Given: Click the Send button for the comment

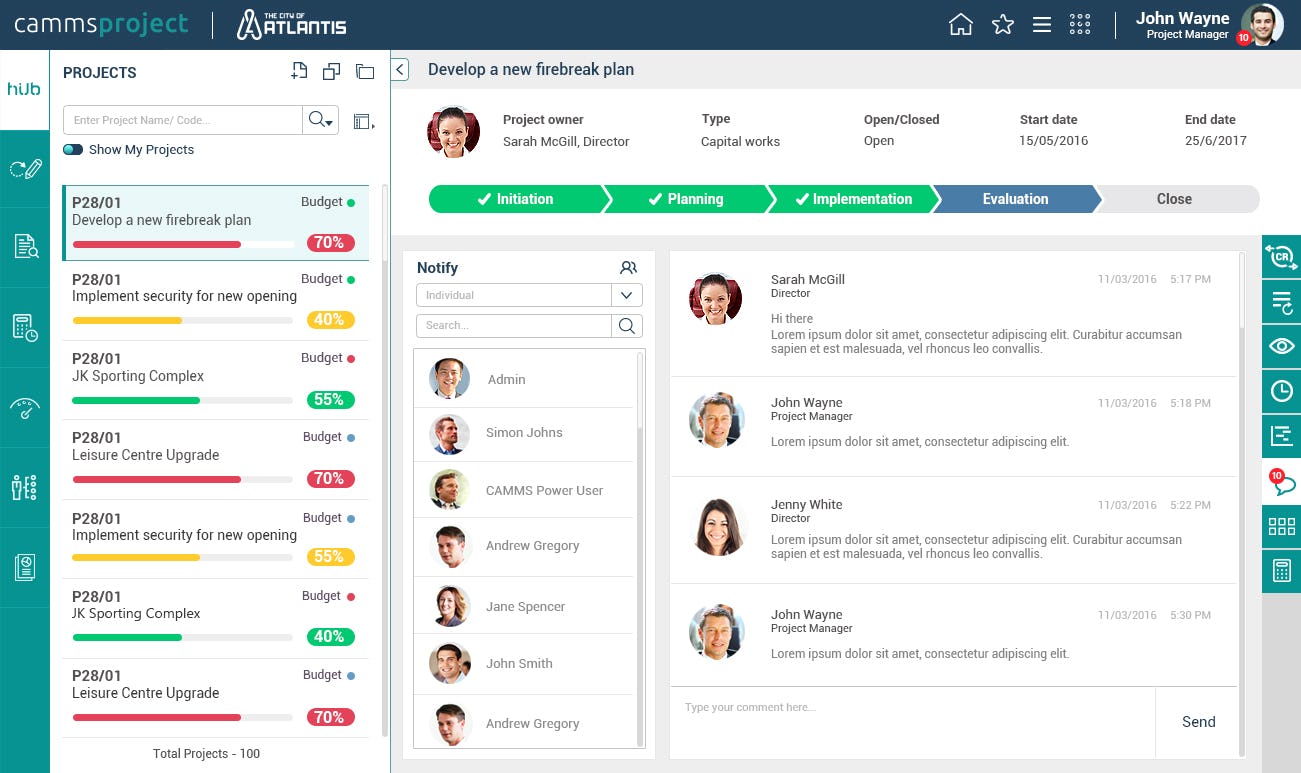Looking at the screenshot, I should click(1198, 722).
